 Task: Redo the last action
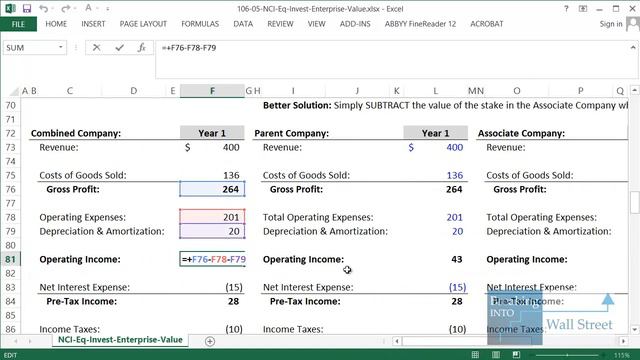(65, 8)
